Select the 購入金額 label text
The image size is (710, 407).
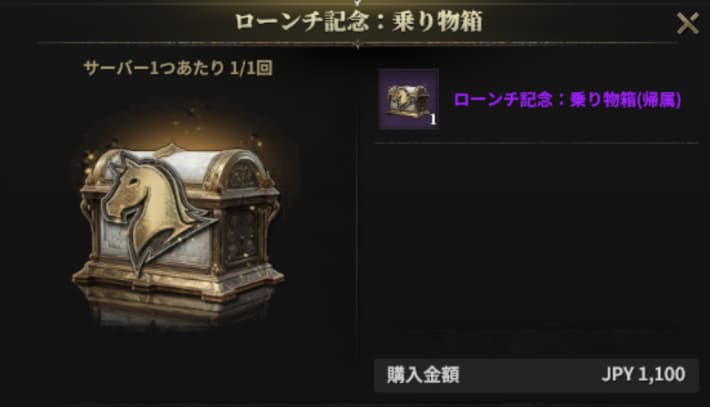(423, 375)
